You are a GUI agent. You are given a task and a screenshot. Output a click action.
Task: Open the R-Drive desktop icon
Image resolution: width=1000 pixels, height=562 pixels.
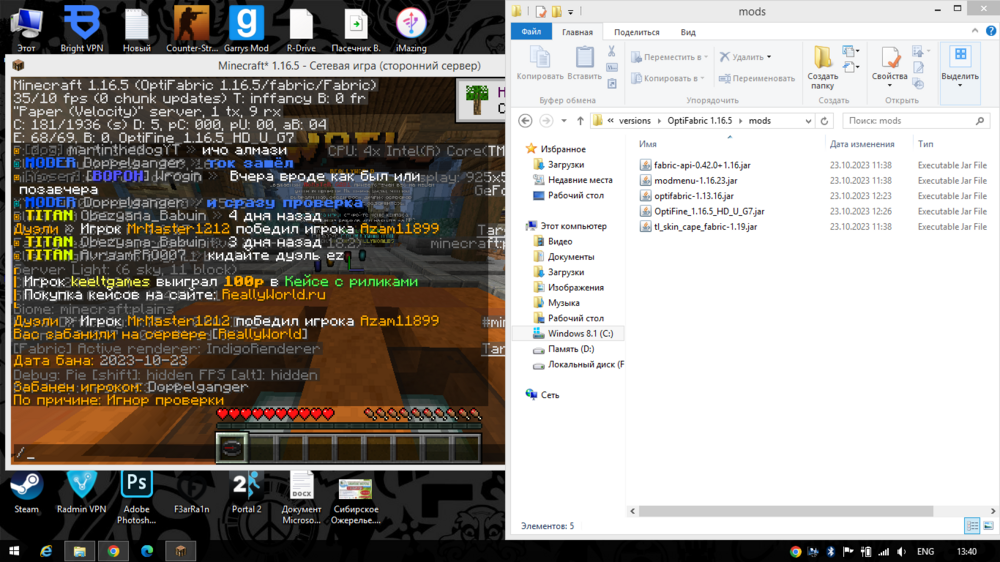[301, 28]
